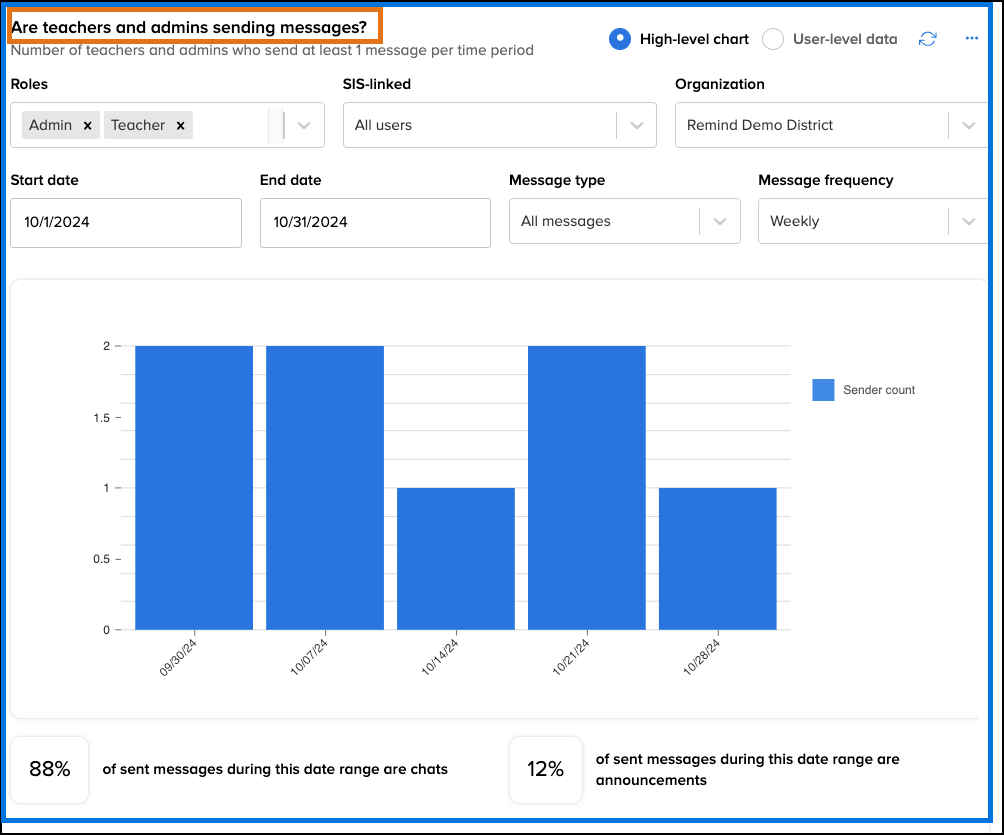The height and width of the screenshot is (835, 1004).
Task: Click the 10/28/24 bar in chart
Action: 717,558
